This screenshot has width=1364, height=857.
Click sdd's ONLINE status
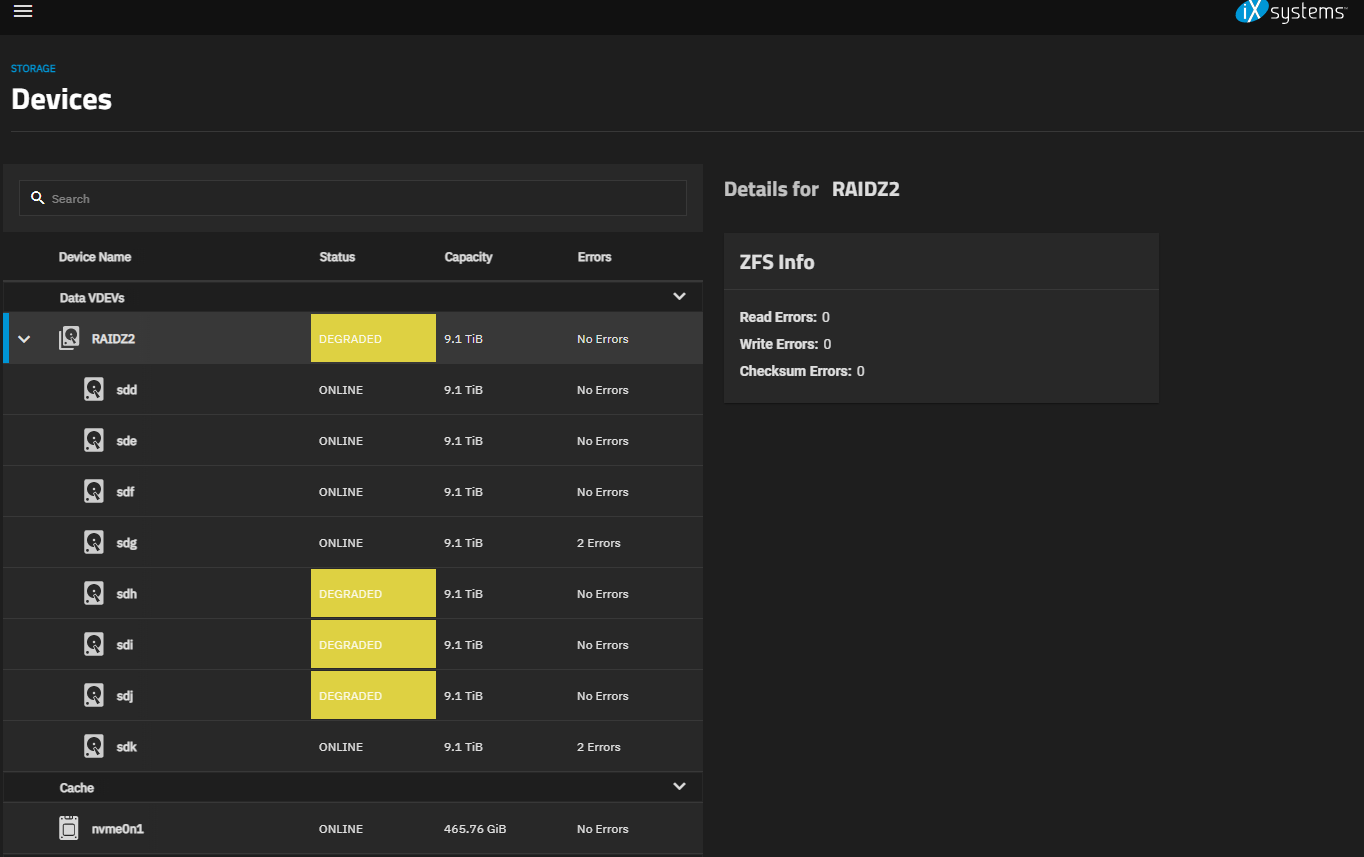[x=341, y=390]
